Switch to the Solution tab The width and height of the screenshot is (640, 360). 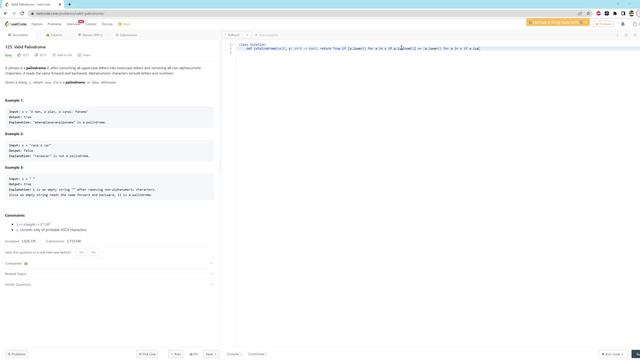click(54, 35)
